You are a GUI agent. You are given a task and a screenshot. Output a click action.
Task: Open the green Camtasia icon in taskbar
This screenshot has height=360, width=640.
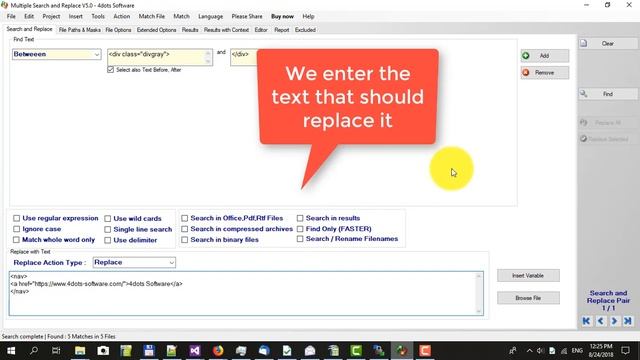pos(356,351)
